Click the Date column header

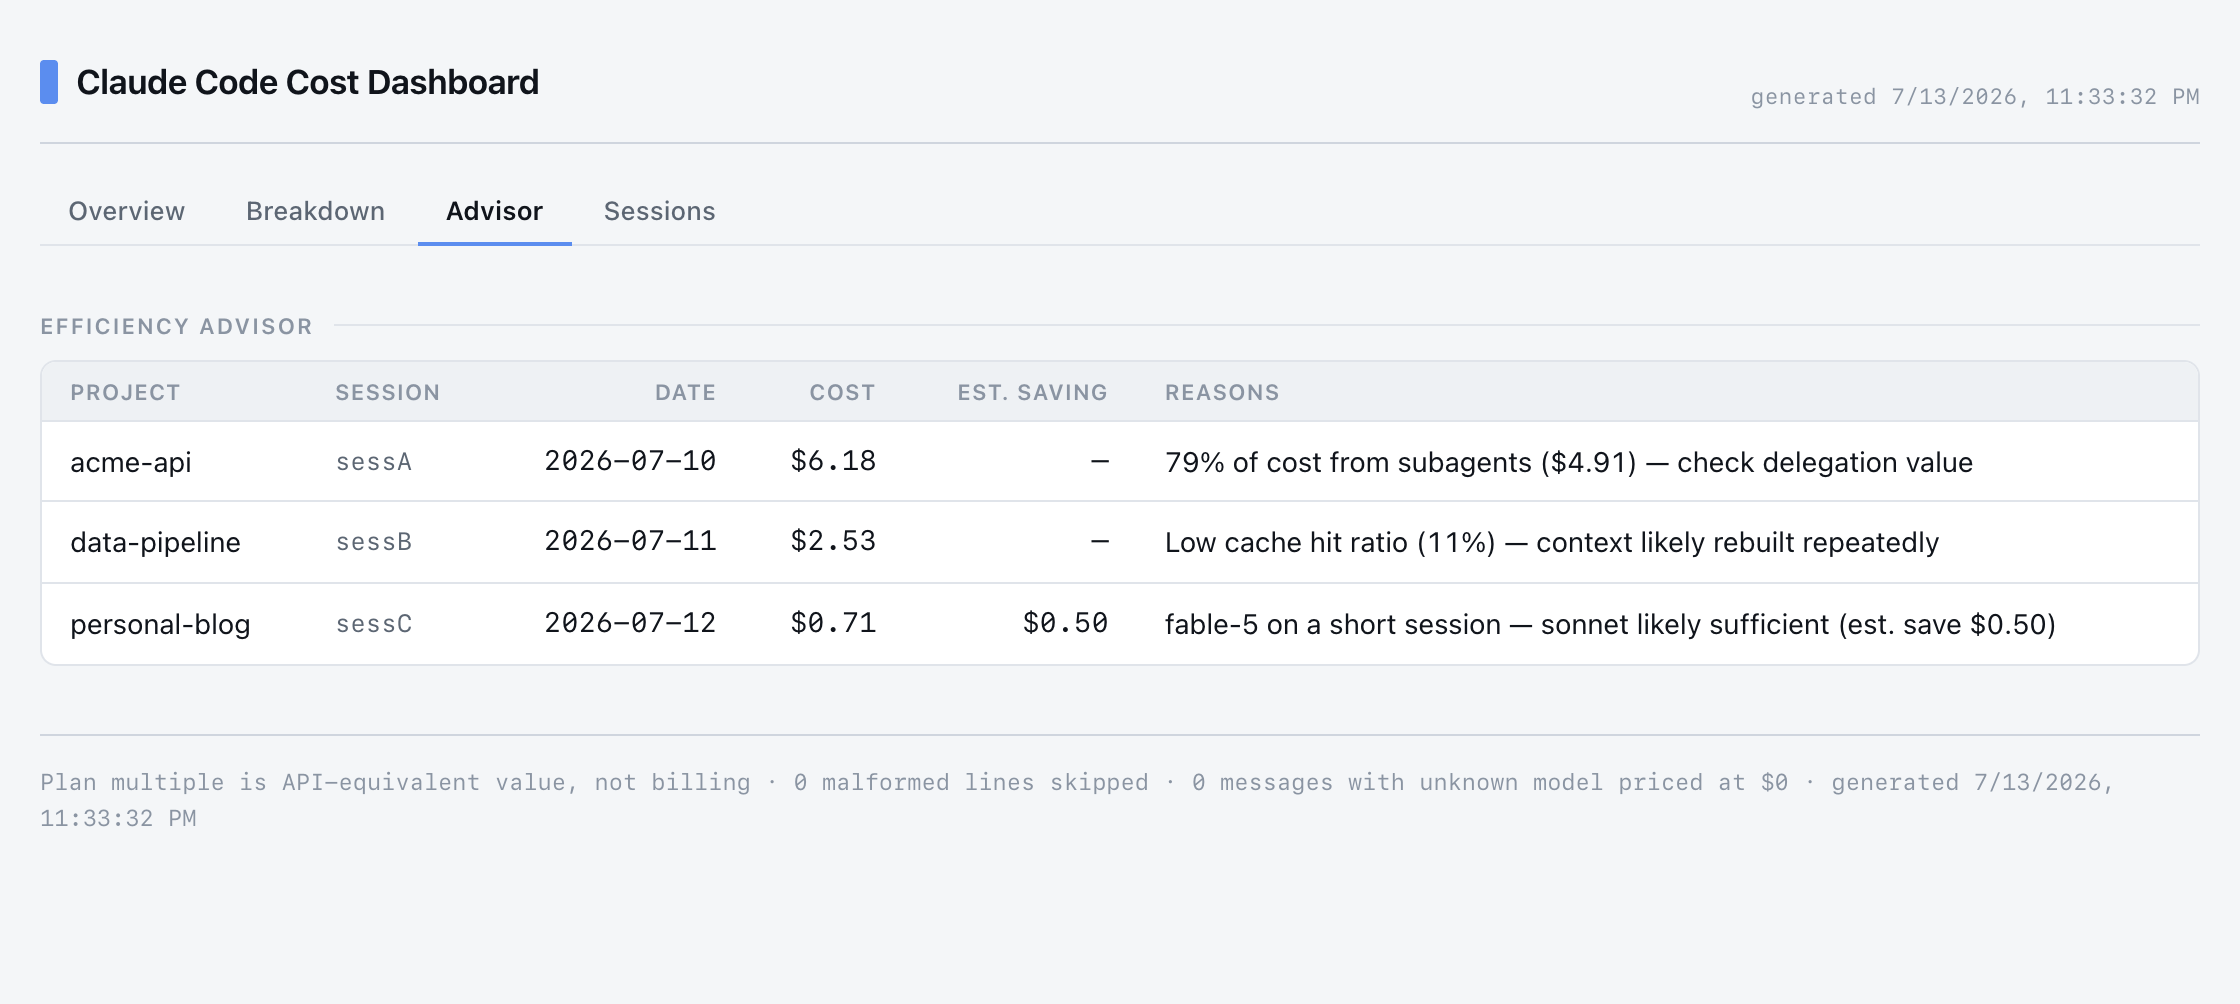point(685,392)
